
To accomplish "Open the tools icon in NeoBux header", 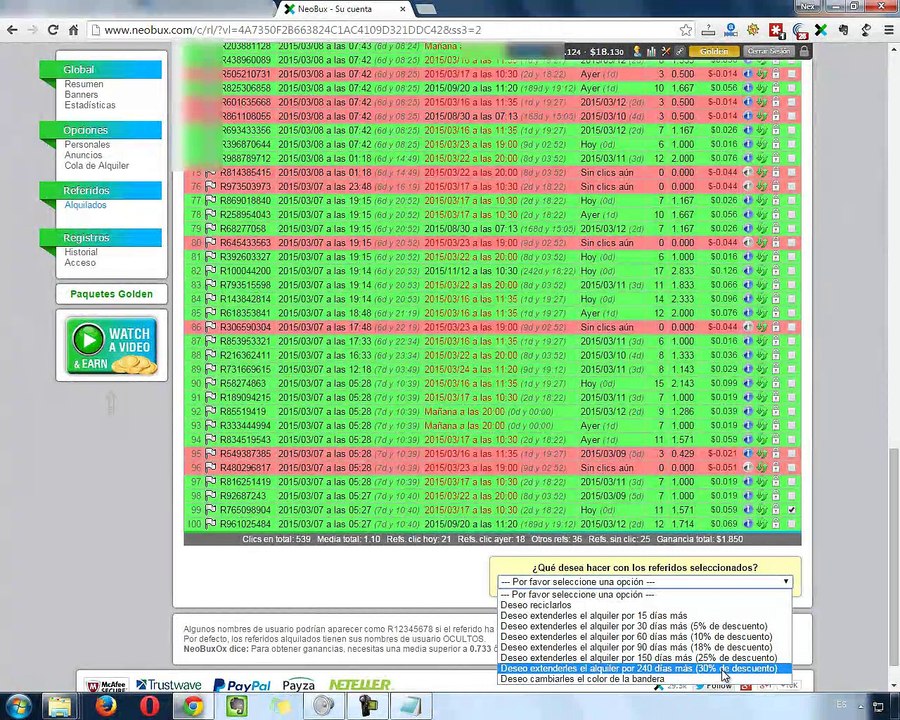I will pos(666,51).
